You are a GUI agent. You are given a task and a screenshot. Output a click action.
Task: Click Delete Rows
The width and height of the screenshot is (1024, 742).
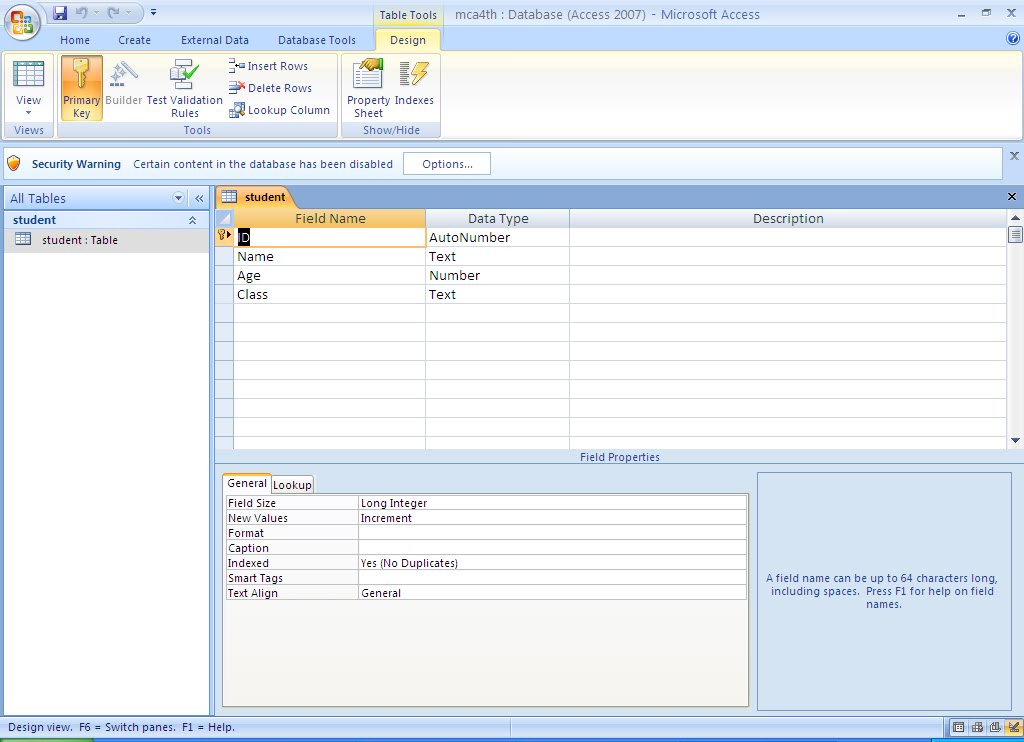270,88
